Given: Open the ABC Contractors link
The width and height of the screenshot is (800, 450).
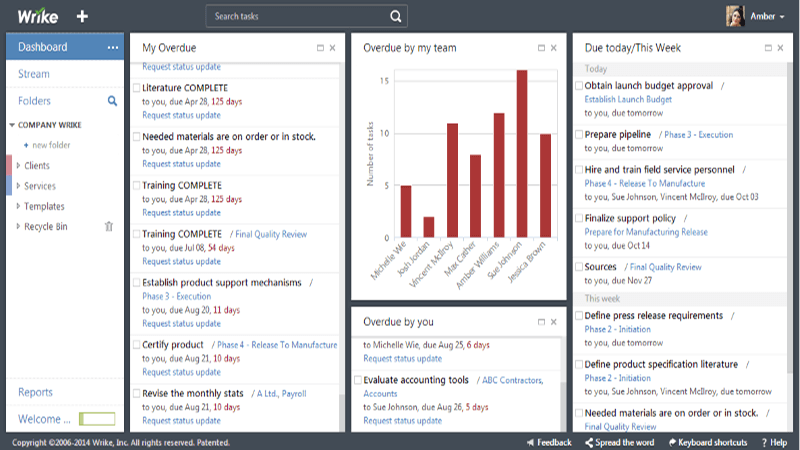Looking at the screenshot, I should coord(512,381).
